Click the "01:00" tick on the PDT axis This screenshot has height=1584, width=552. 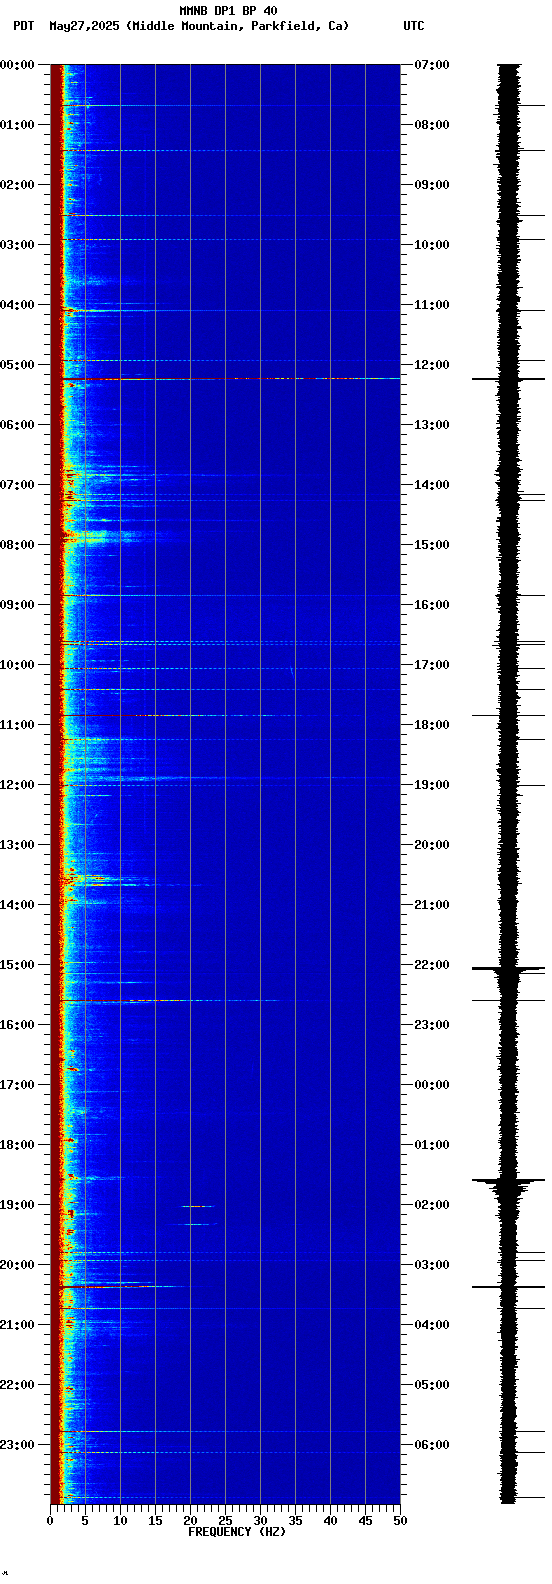tap(18, 125)
